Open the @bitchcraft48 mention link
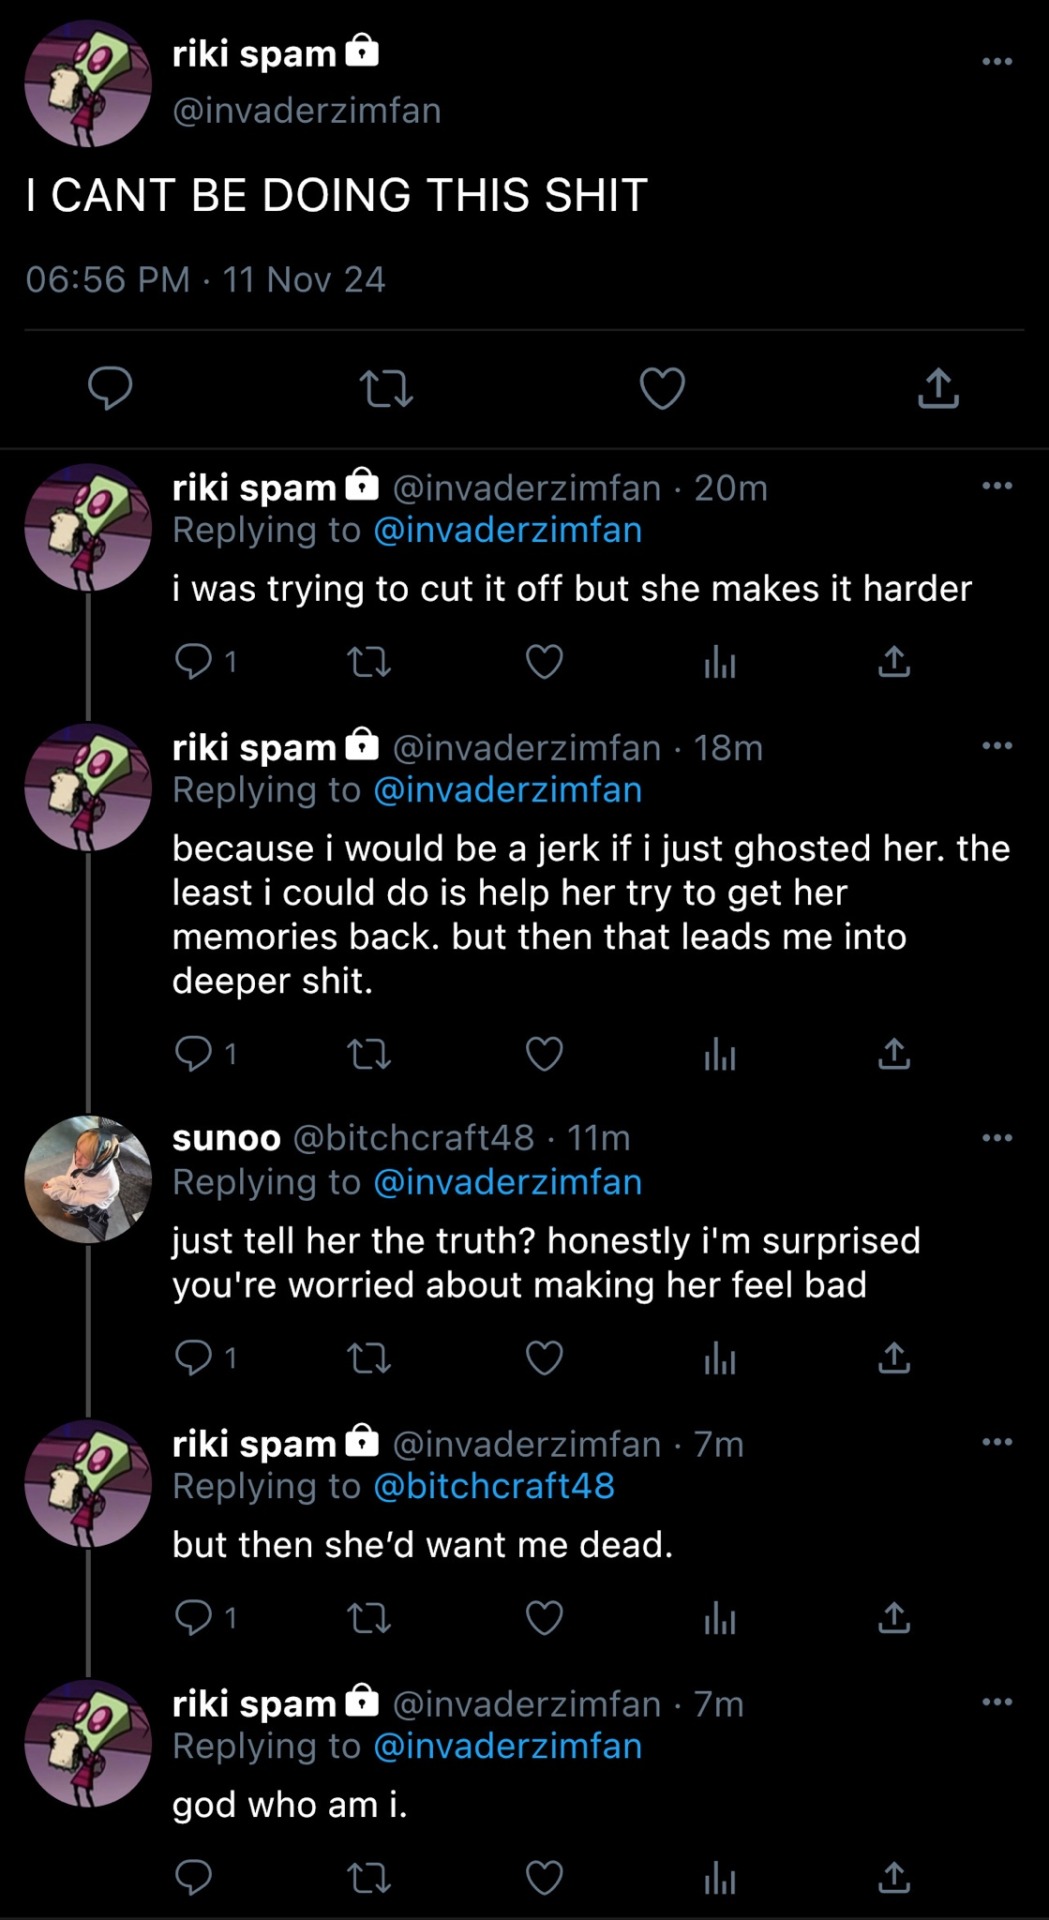 coord(494,1487)
